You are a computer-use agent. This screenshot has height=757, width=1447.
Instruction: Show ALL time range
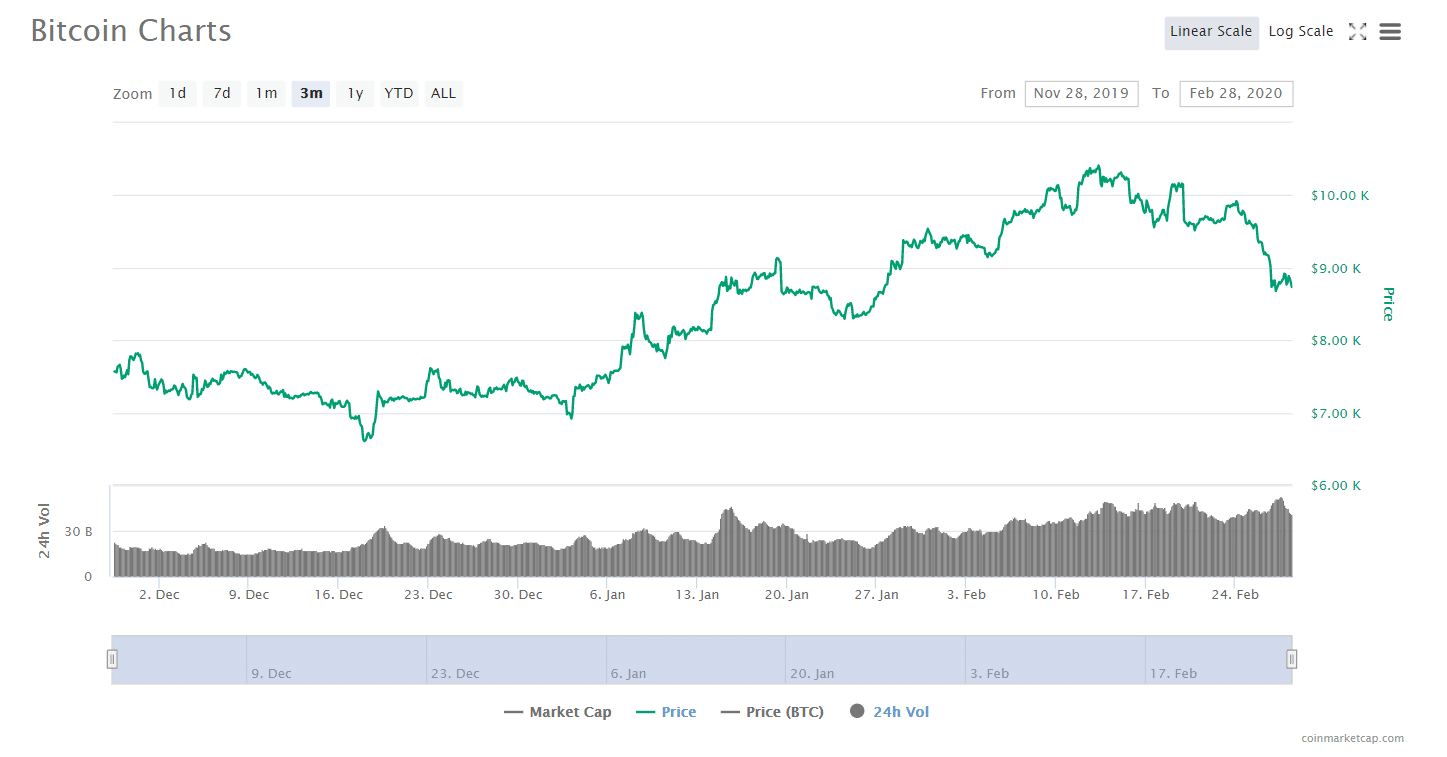pos(443,94)
